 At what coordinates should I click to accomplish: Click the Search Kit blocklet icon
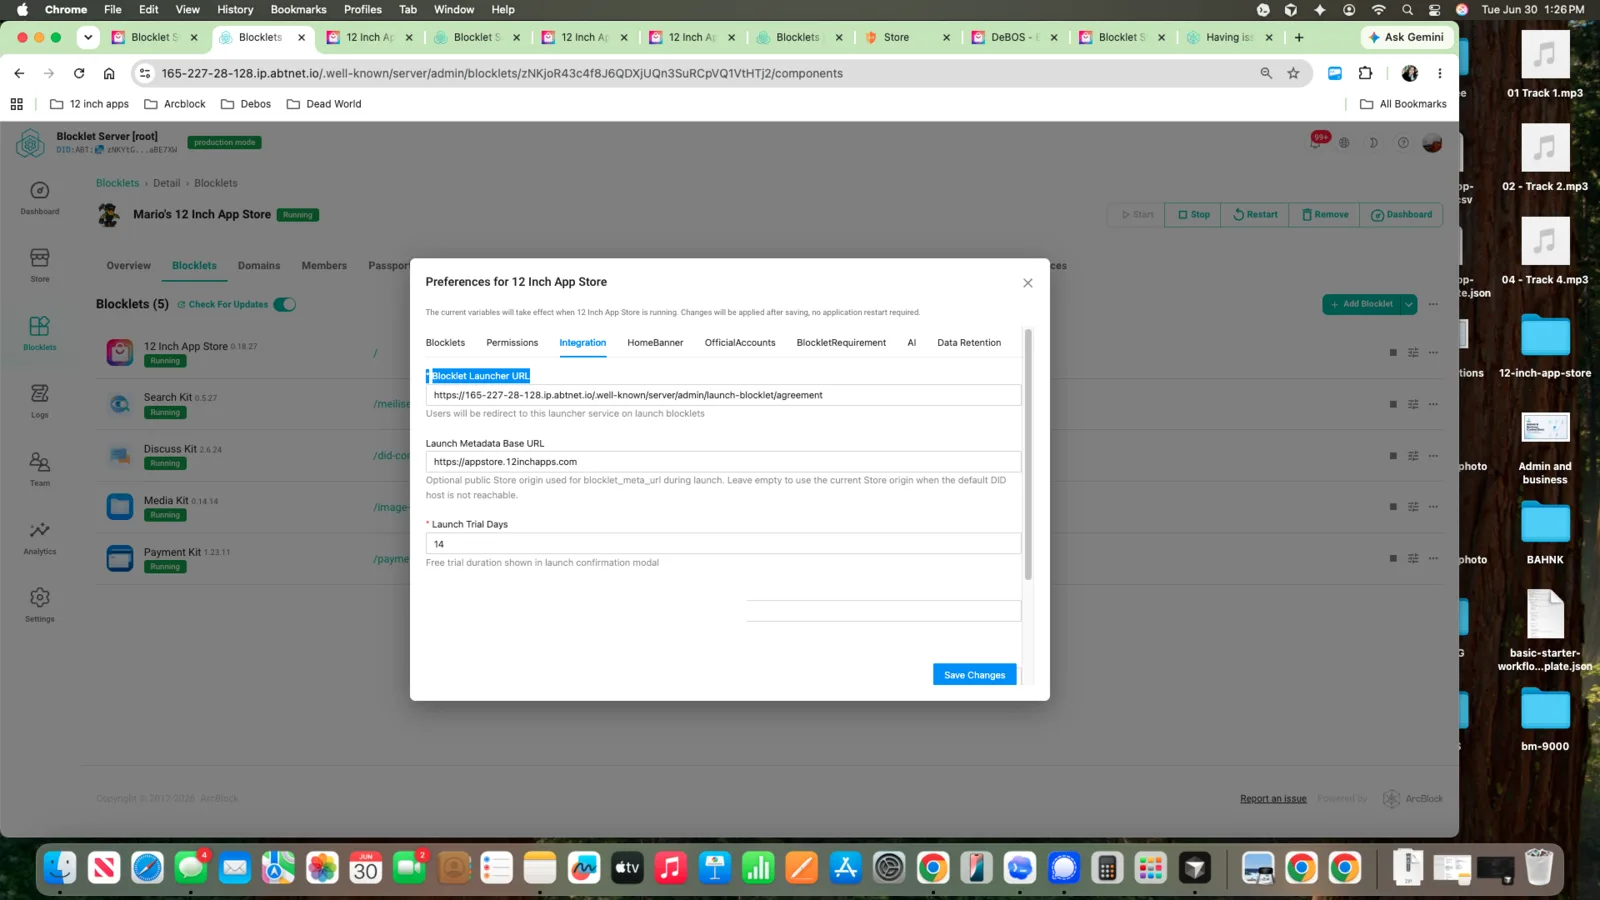click(120, 404)
